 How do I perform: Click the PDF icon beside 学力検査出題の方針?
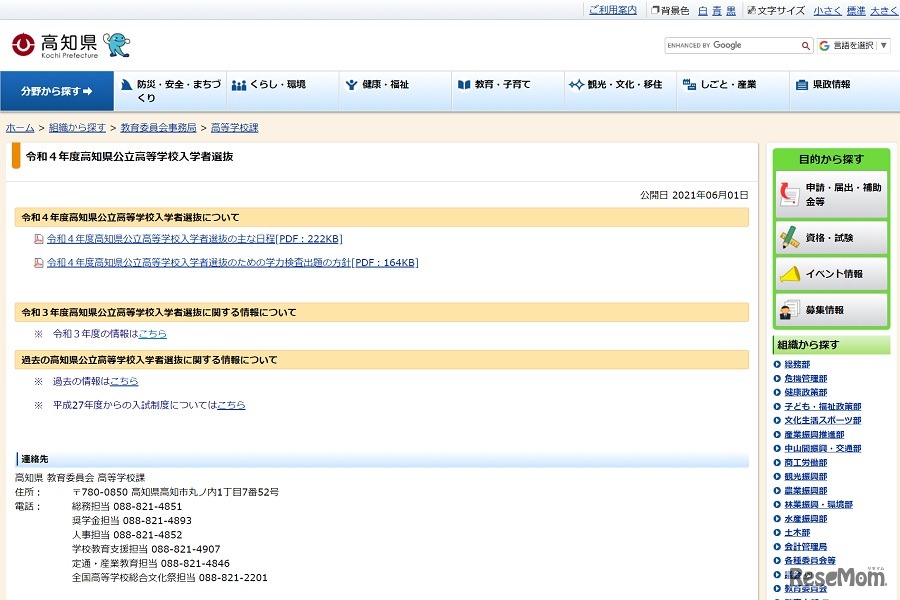pos(35,263)
